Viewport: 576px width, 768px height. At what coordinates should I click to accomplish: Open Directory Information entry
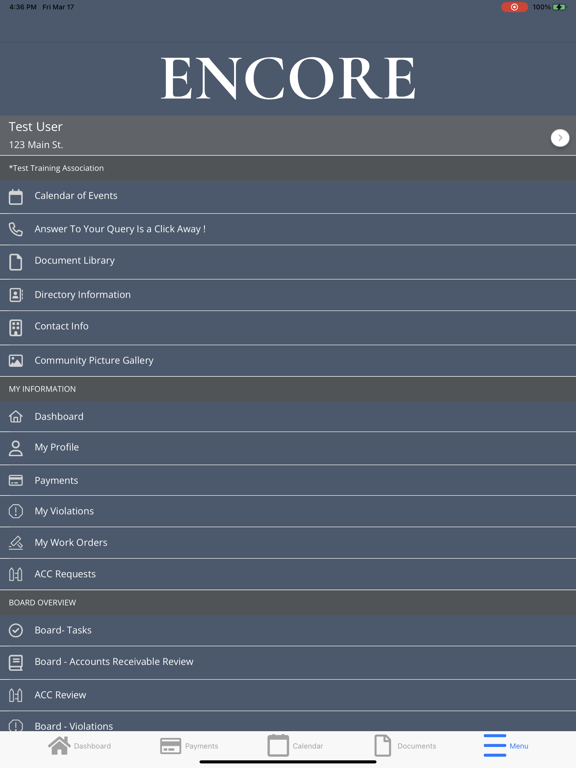coord(288,295)
